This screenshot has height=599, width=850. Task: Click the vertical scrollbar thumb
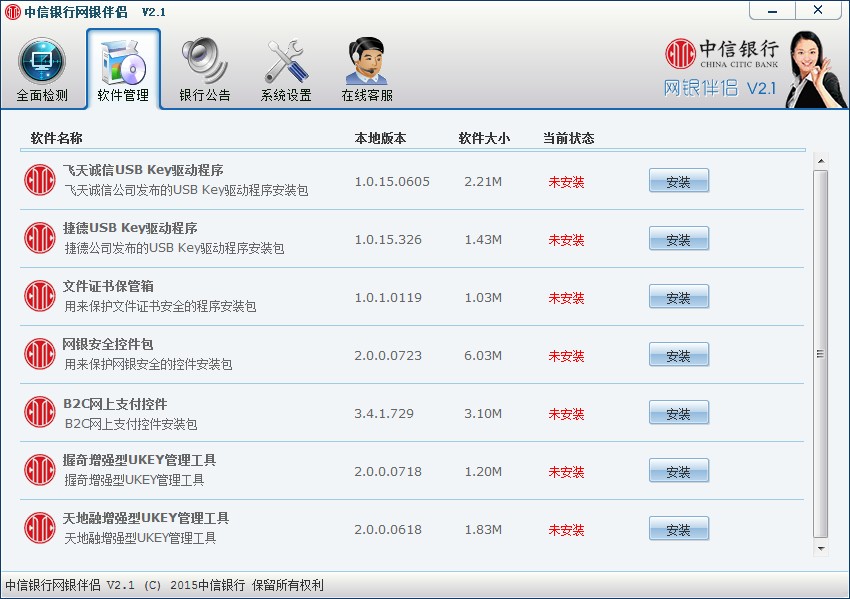click(x=821, y=354)
